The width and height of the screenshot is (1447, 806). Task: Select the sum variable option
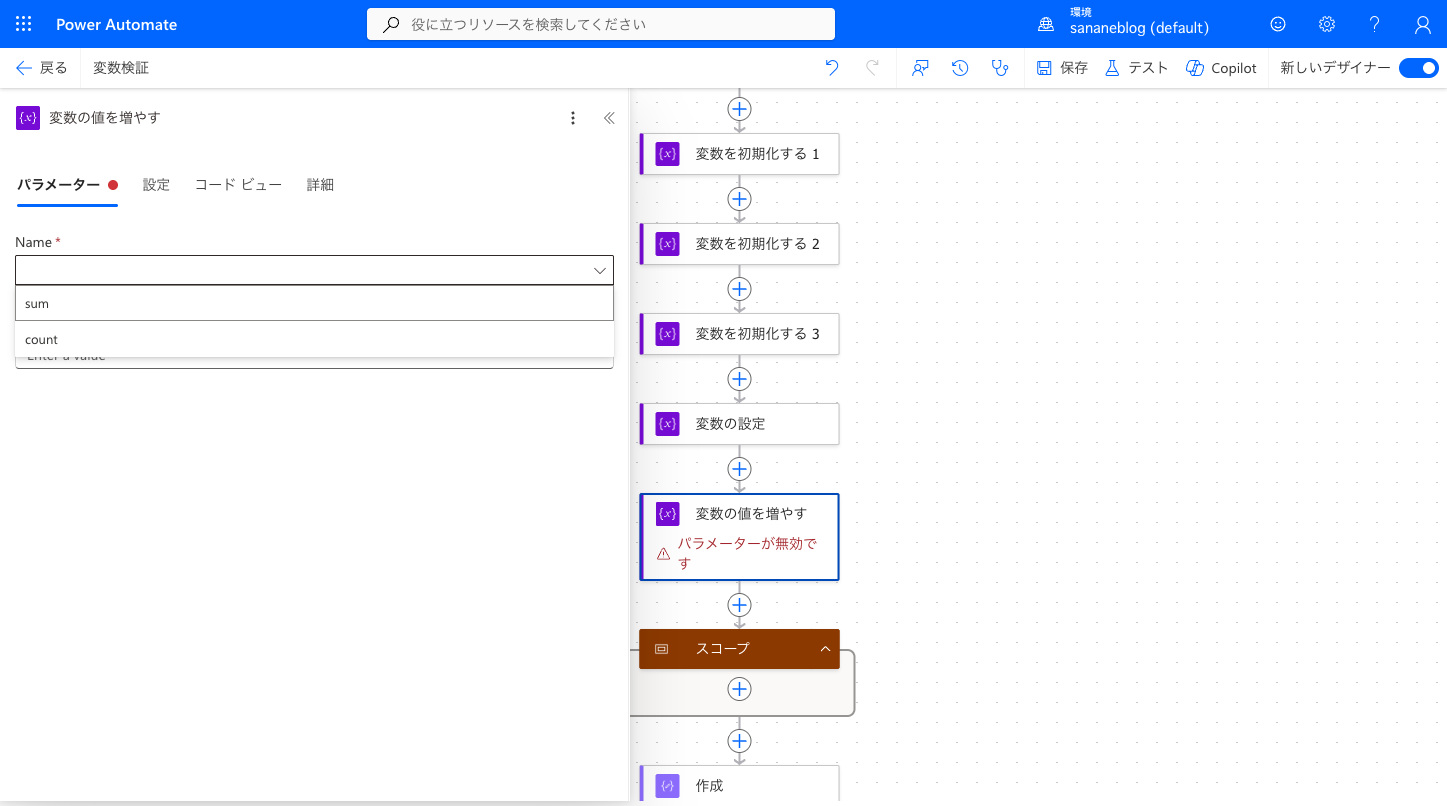(314, 303)
